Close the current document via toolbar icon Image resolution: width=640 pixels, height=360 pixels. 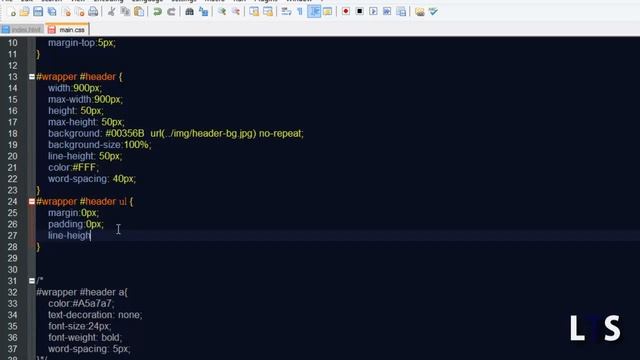click(66, 12)
